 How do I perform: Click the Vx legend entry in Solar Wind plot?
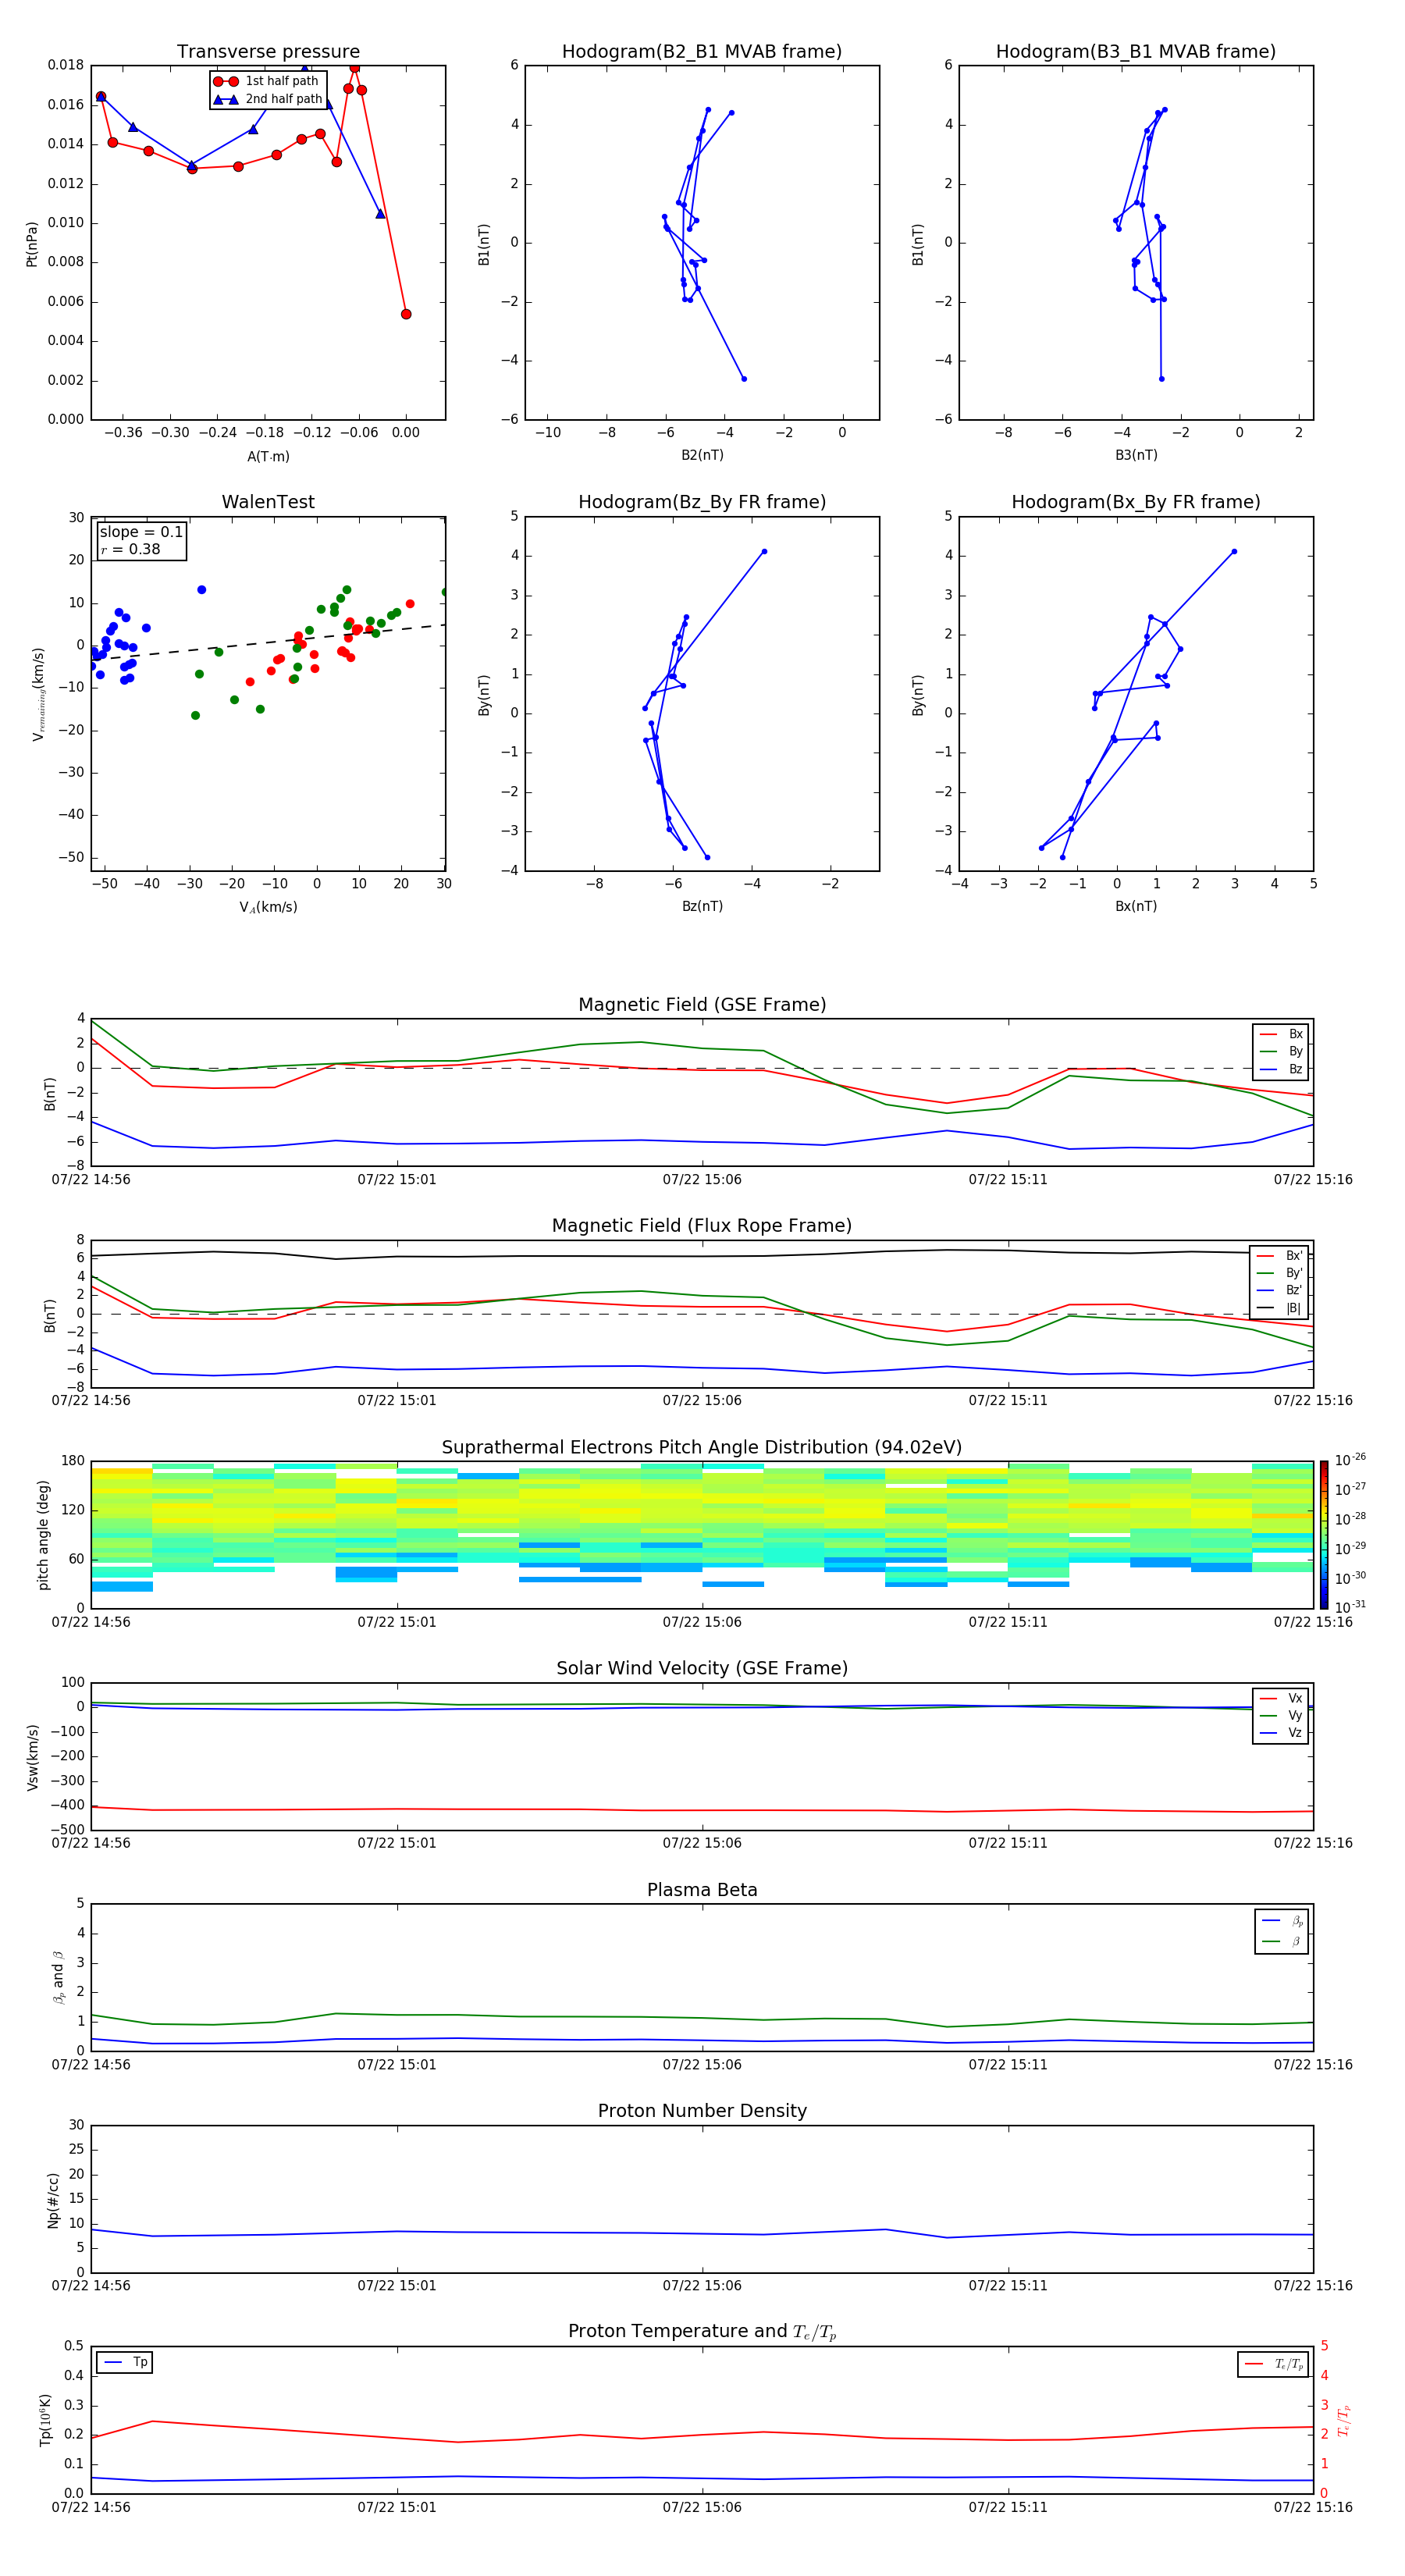(1281, 1698)
